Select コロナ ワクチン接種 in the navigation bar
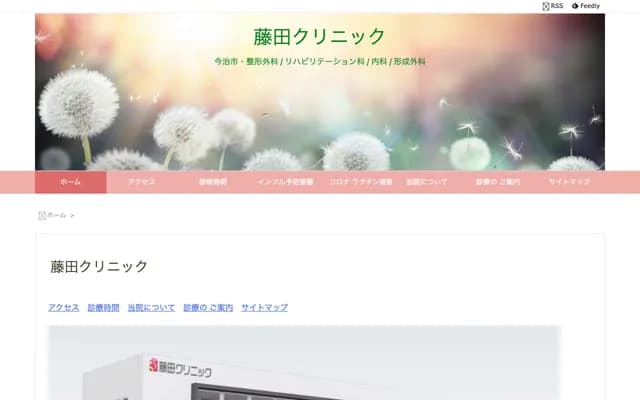The image size is (640, 400). click(x=355, y=182)
